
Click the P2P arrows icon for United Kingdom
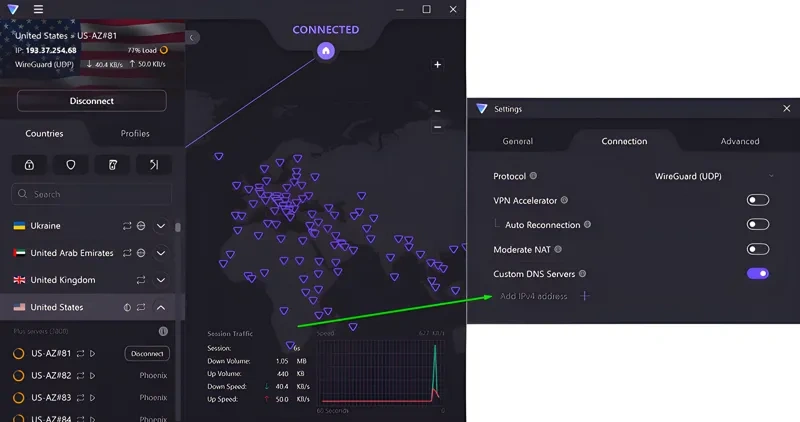click(141, 280)
